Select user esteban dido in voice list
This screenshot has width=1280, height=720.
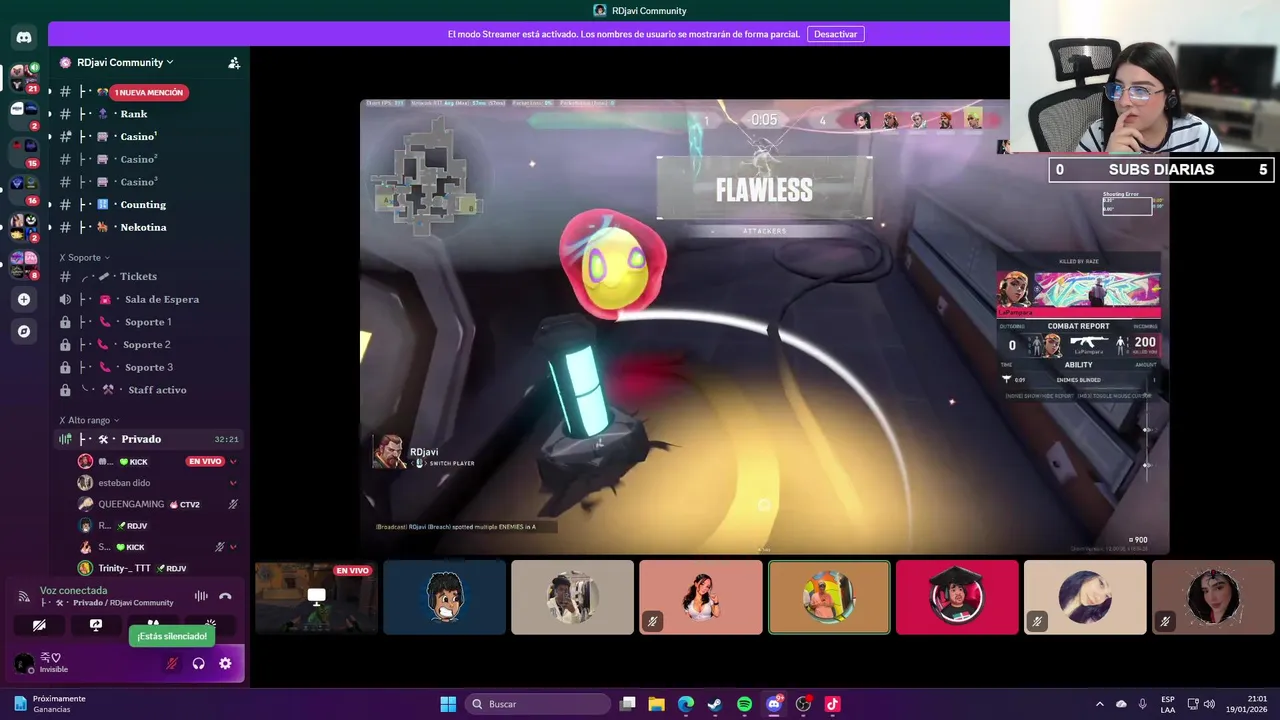(x=124, y=483)
